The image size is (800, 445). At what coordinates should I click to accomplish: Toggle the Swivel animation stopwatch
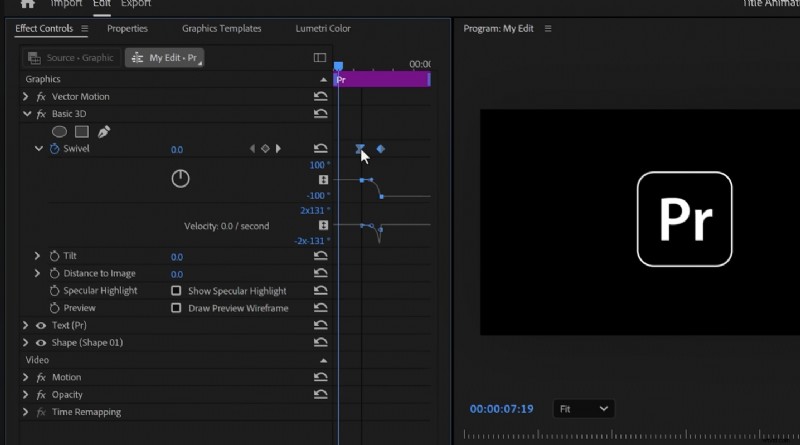pos(55,149)
